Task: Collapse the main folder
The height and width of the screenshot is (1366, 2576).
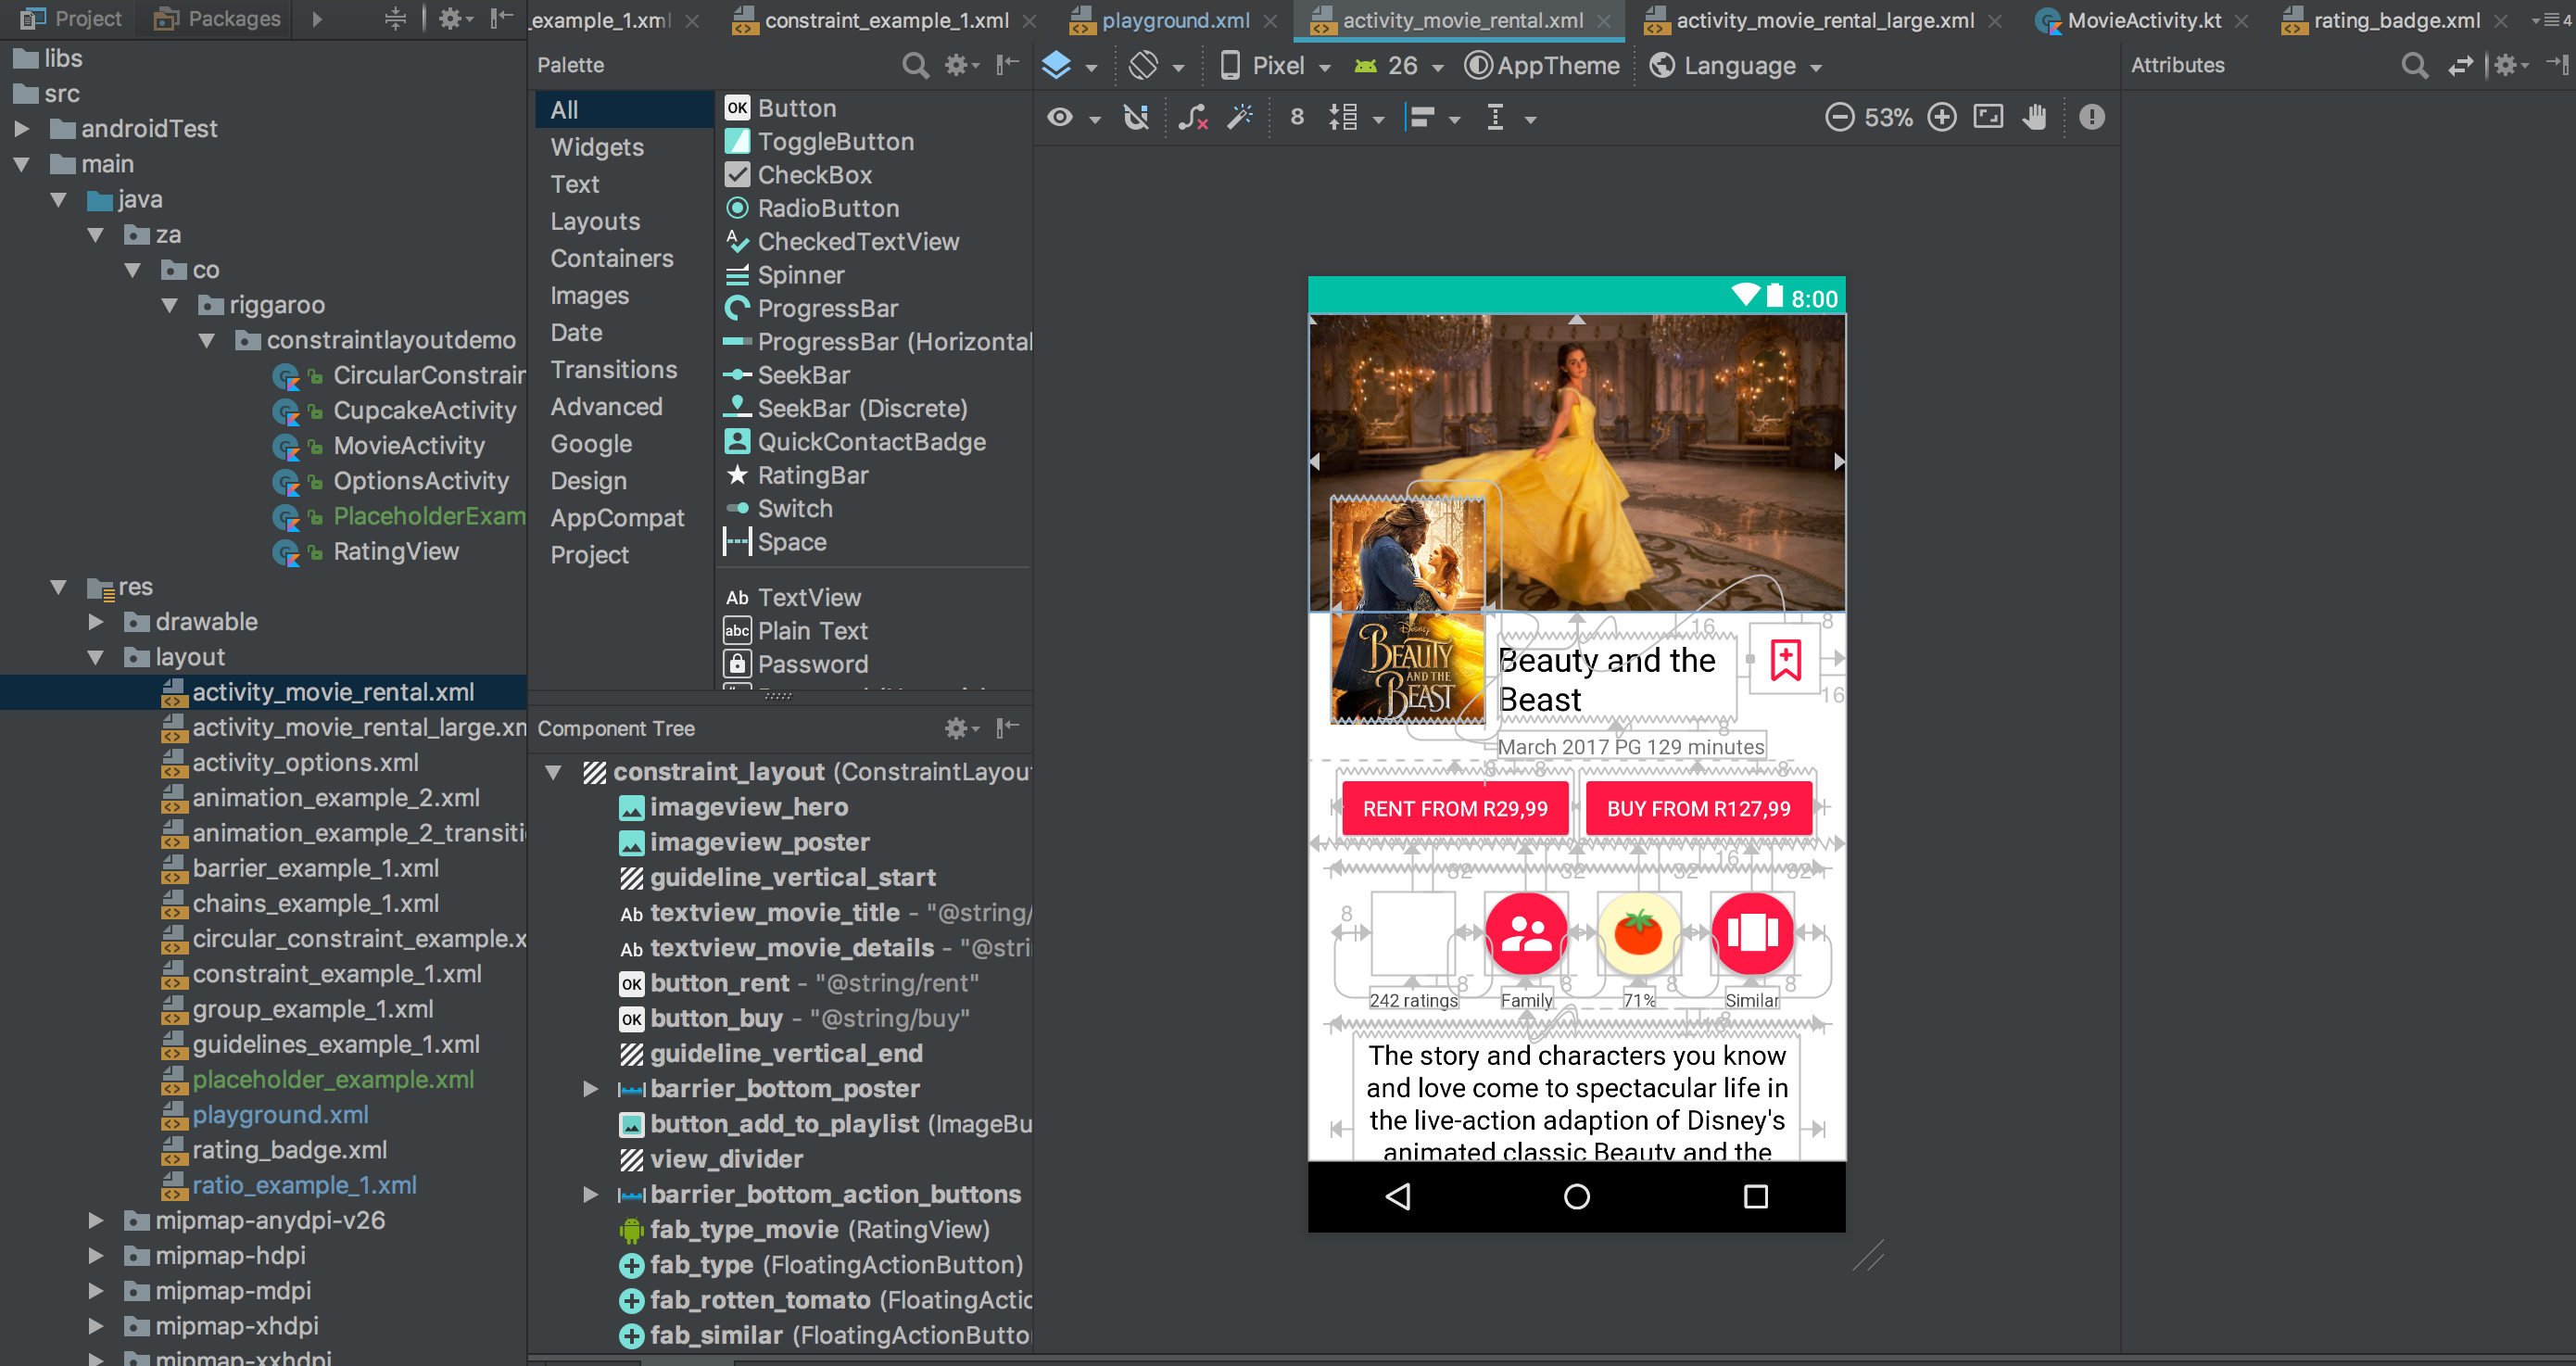Action: [21, 164]
